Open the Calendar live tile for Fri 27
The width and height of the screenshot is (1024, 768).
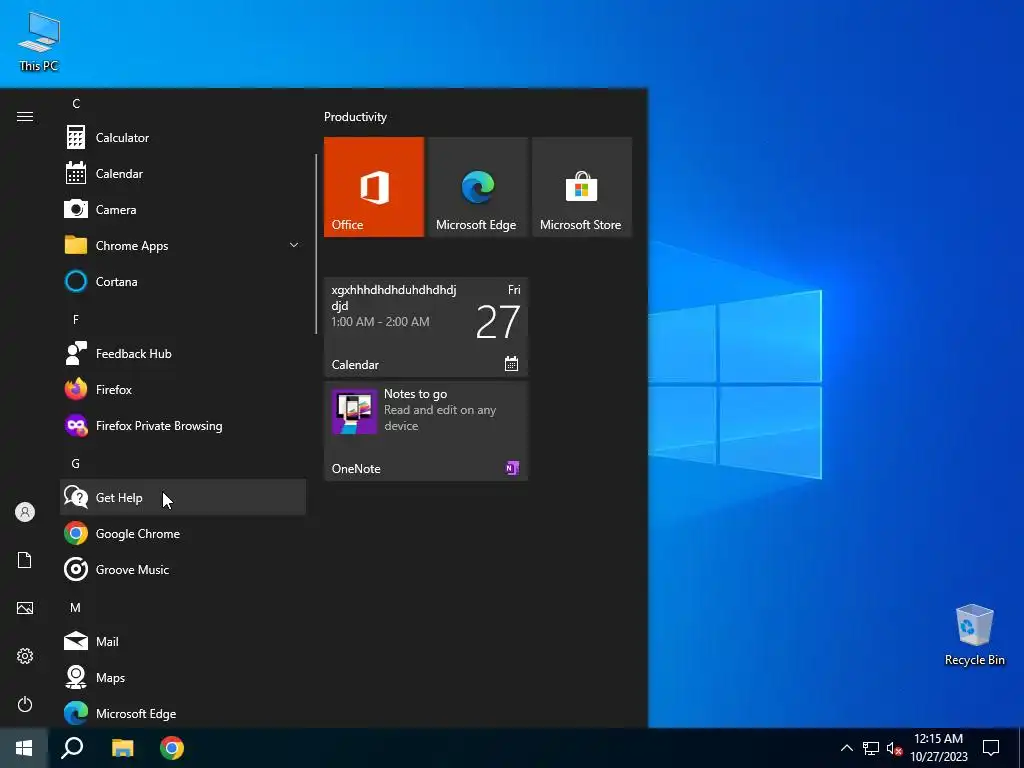coord(426,327)
